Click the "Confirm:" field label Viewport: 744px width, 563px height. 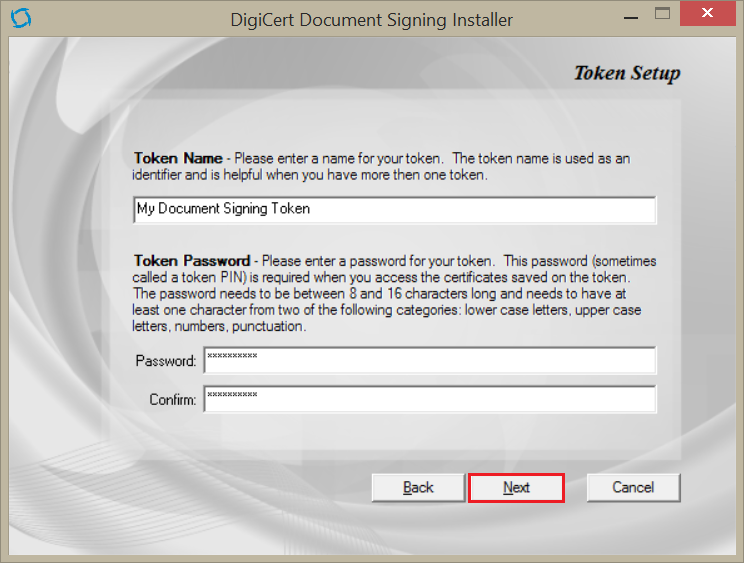click(x=172, y=400)
